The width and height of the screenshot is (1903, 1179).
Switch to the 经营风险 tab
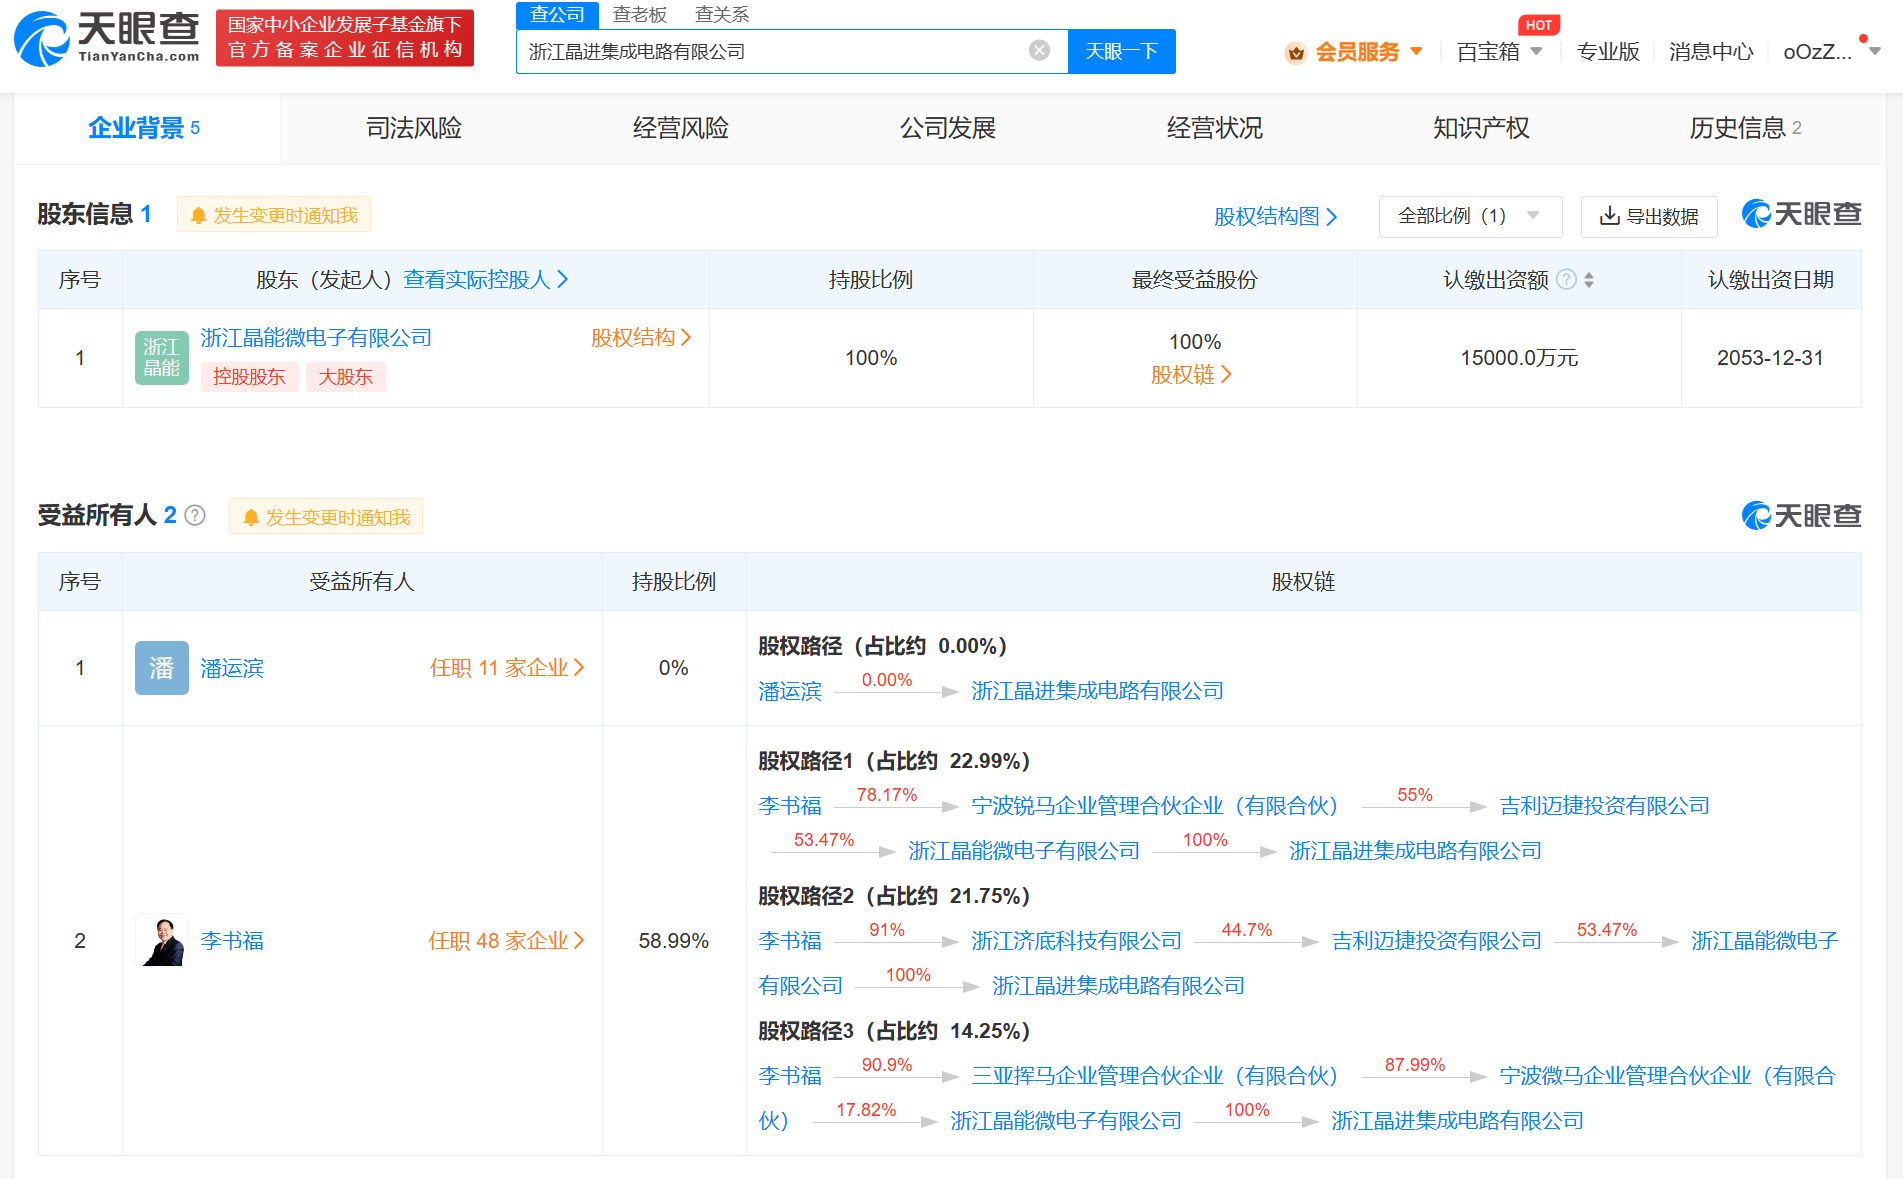pyautogui.click(x=680, y=128)
